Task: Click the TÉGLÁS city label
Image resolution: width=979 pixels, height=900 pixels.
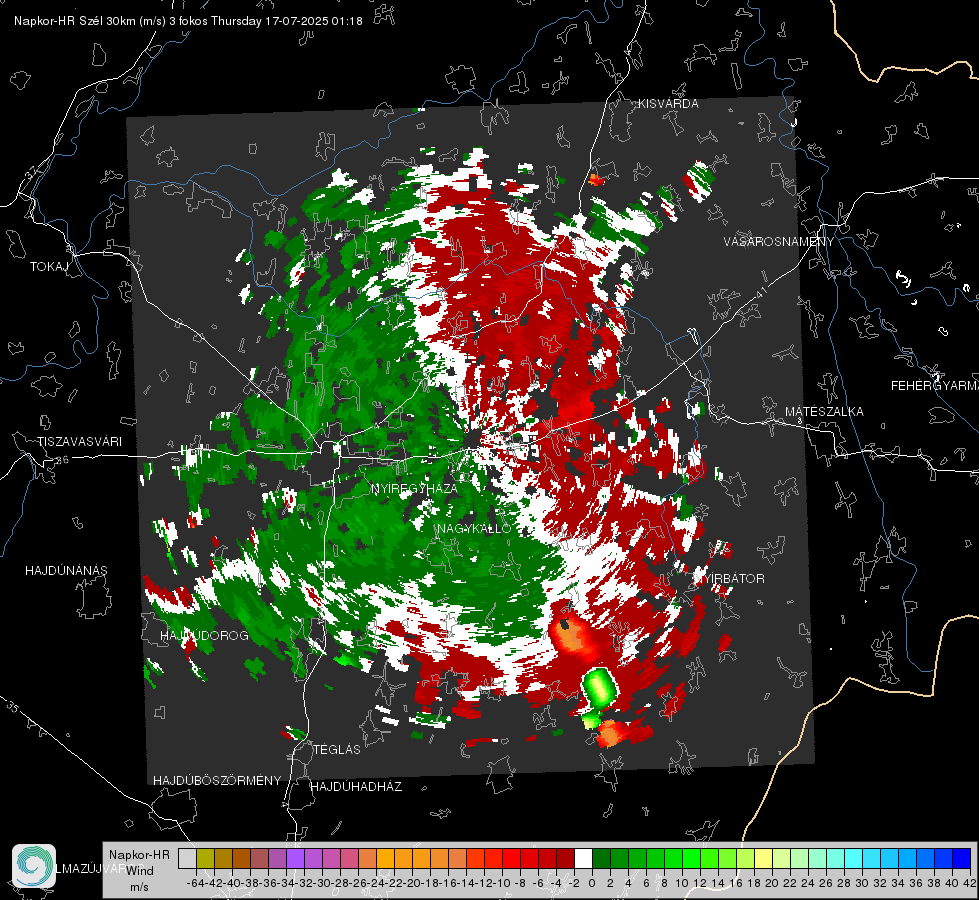Action: point(337,750)
